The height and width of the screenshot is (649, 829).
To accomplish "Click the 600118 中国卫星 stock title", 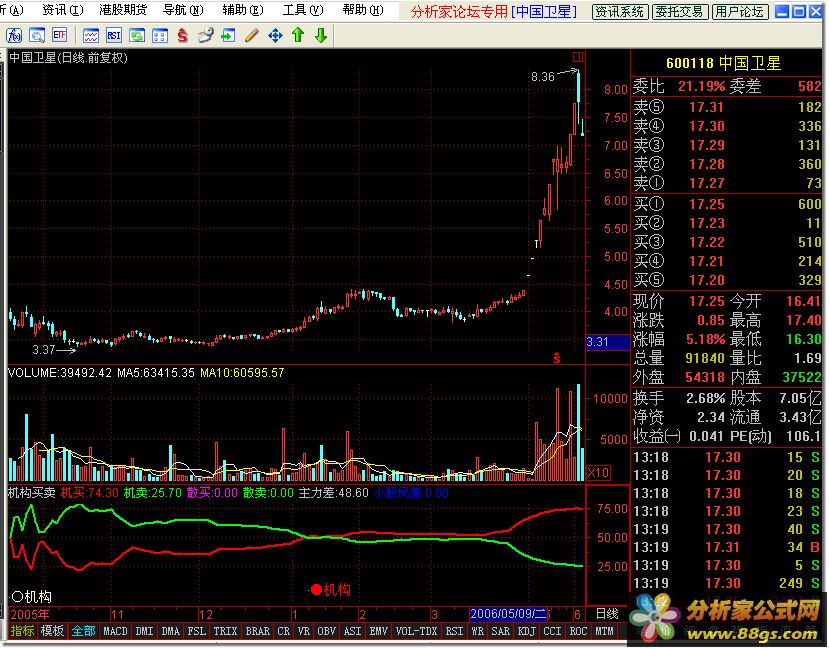I will pyautogui.click(x=723, y=63).
